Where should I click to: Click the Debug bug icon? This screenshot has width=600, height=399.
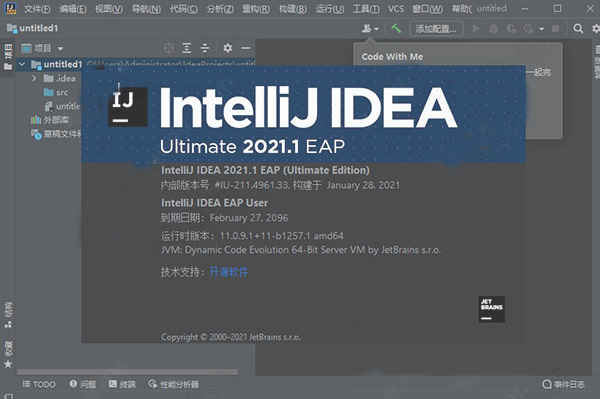[494, 29]
